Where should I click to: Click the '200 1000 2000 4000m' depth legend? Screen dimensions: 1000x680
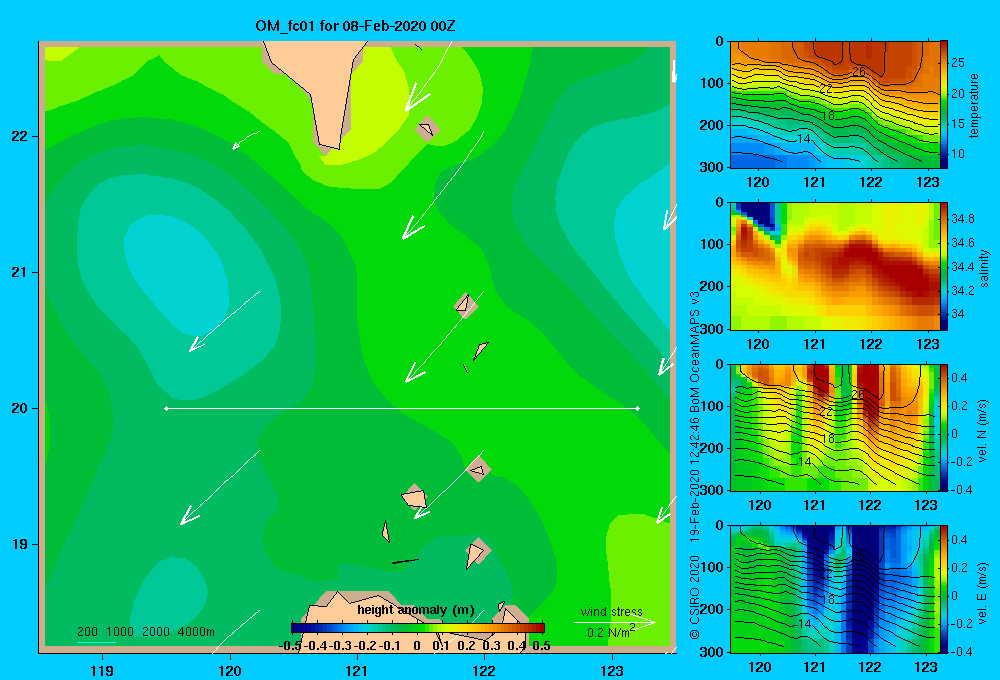point(145,632)
